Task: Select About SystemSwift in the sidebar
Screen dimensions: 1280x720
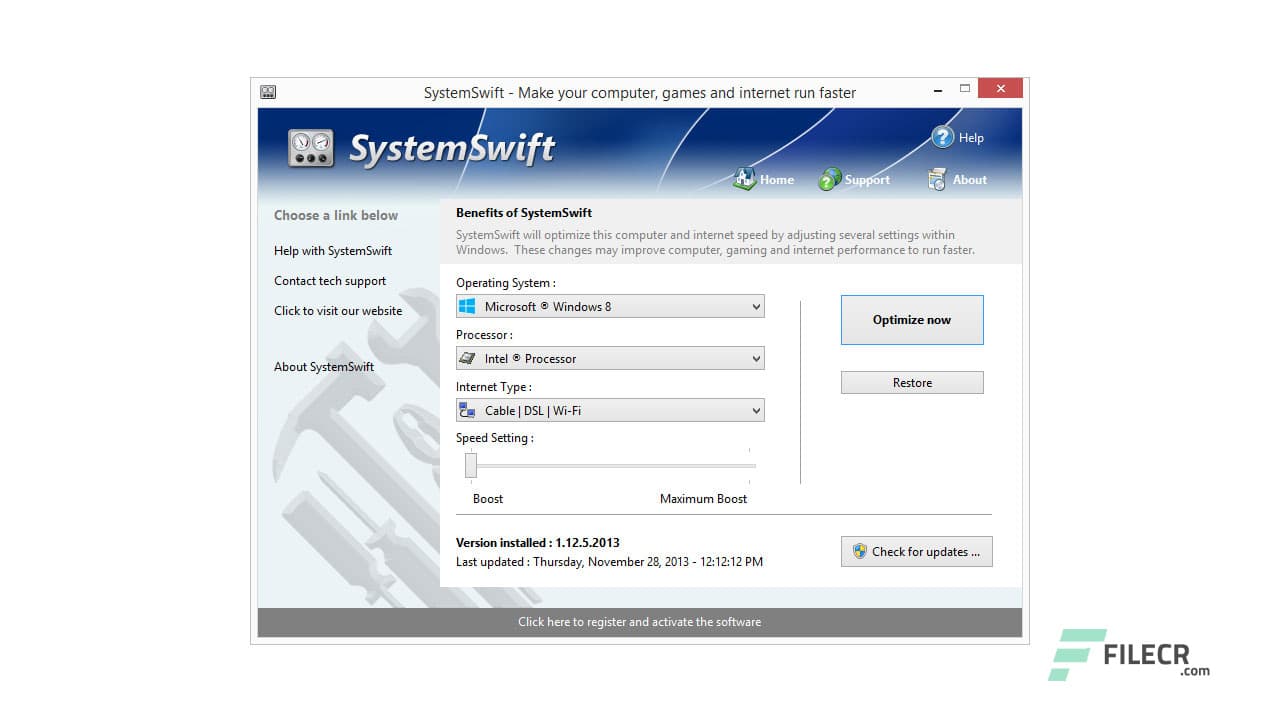Action: [x=323, y=366]
